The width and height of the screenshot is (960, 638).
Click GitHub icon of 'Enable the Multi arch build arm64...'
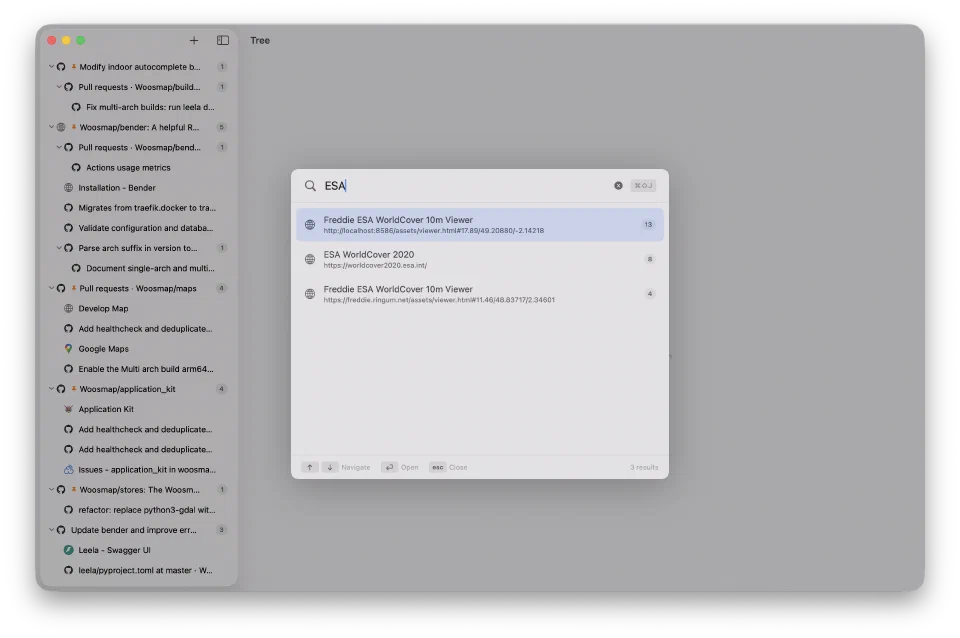(x=69, y=369)
